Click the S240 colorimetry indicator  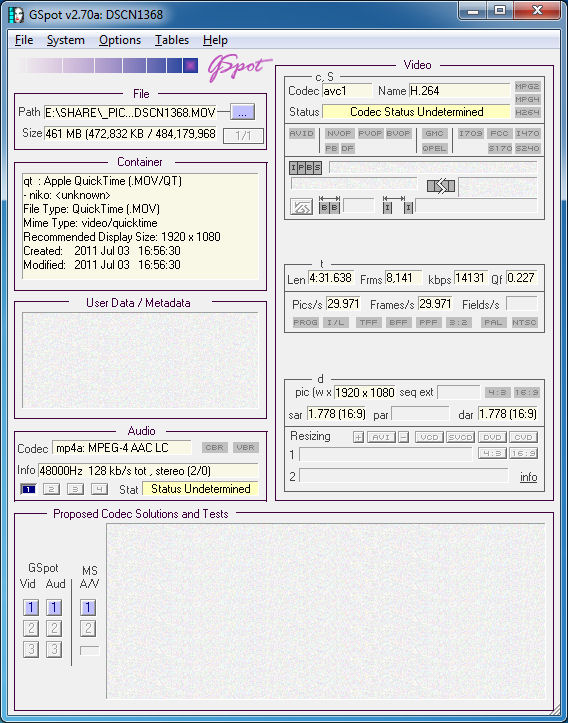(x=527, y=148)
